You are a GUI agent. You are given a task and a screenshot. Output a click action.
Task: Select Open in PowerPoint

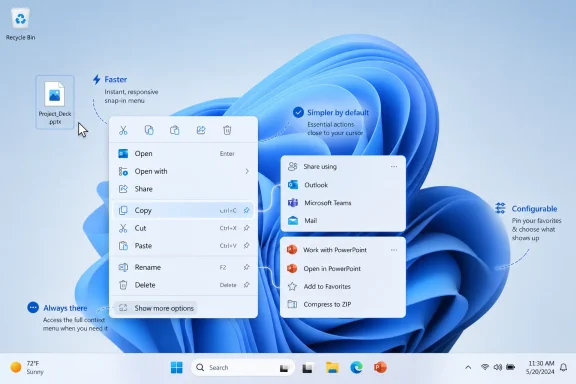(343, 269)
